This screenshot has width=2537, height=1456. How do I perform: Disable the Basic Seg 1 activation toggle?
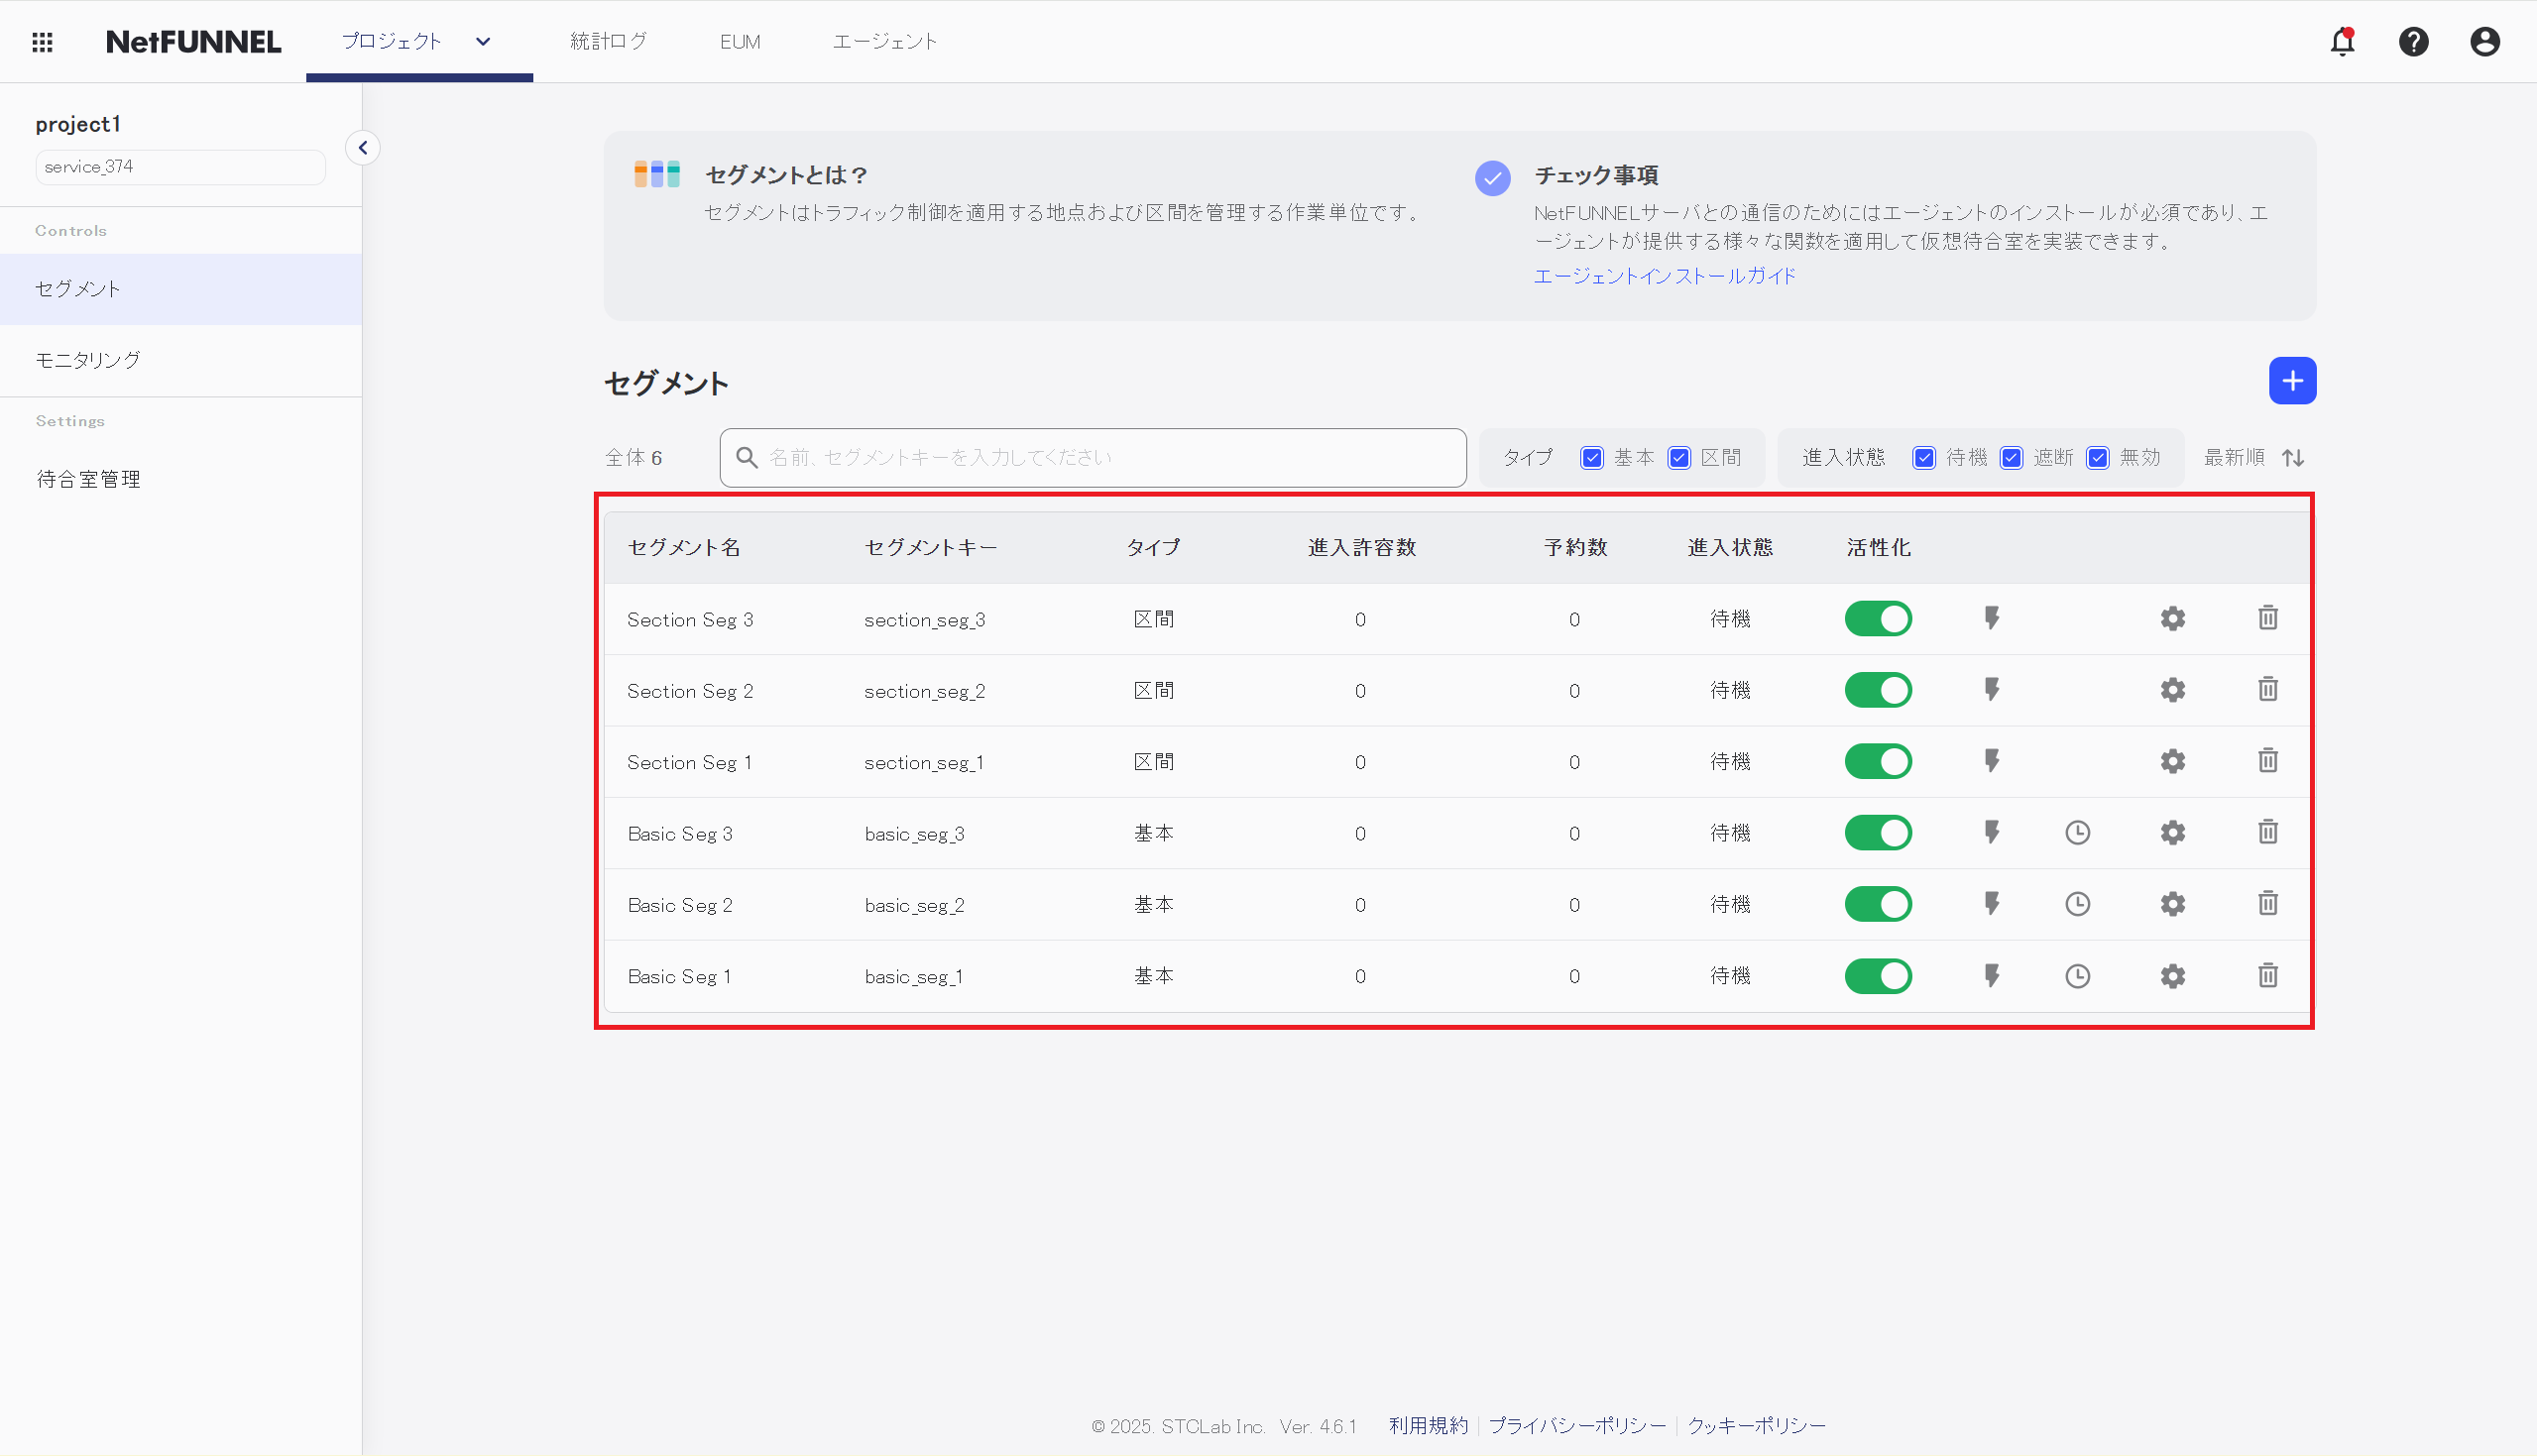coord(1877,976)
